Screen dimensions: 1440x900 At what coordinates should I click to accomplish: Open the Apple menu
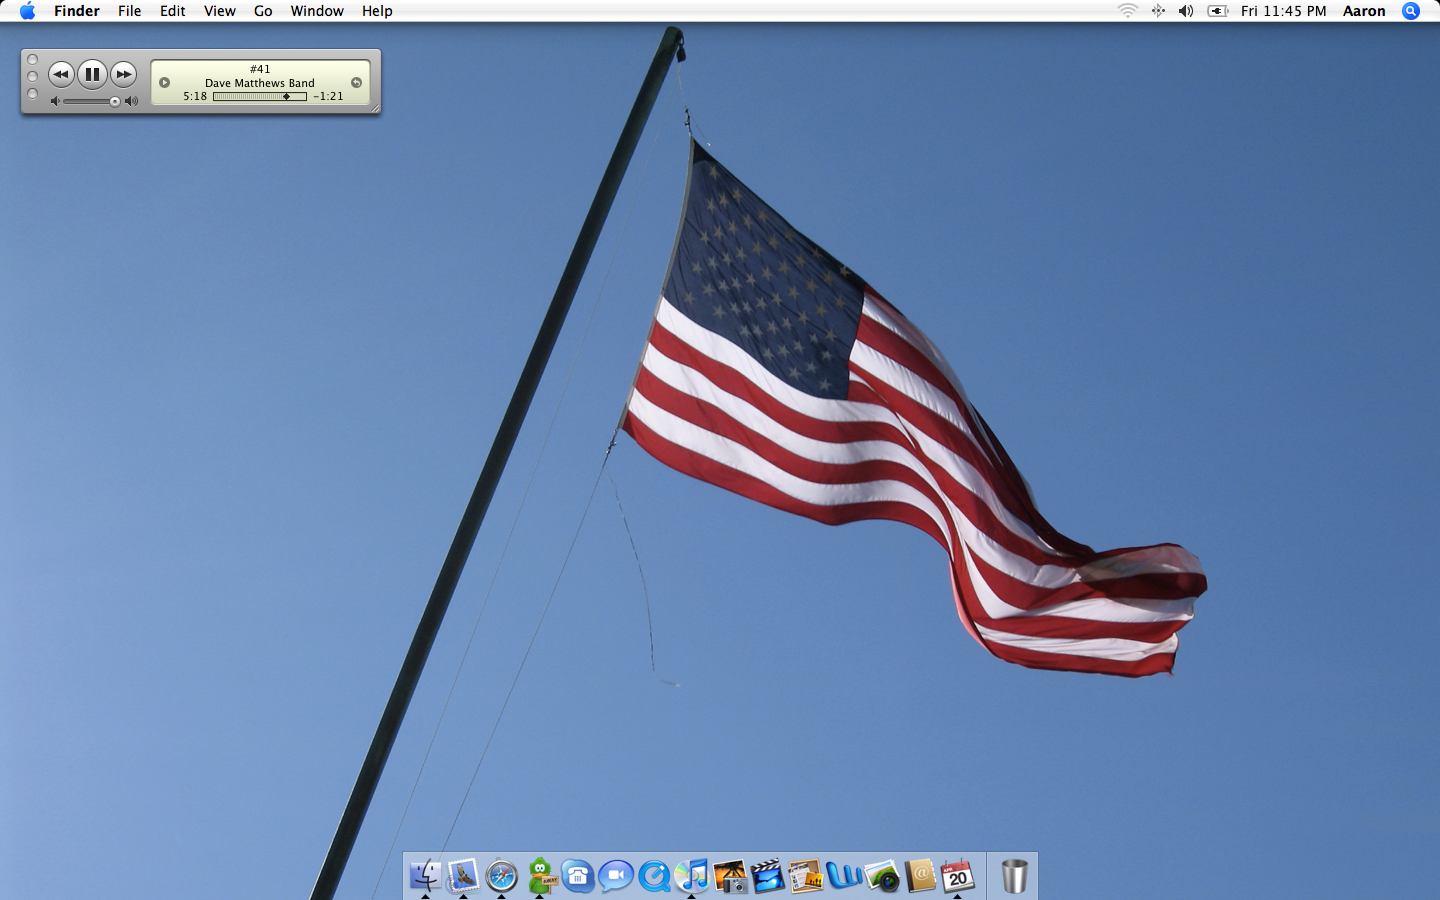(27, 11)
